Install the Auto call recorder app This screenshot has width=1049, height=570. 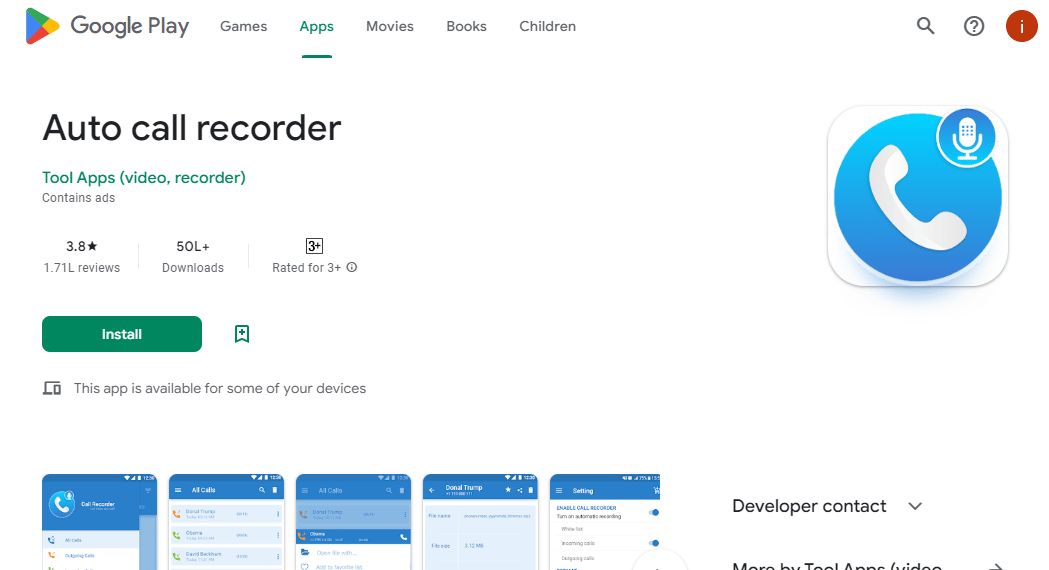click(122, 334)
